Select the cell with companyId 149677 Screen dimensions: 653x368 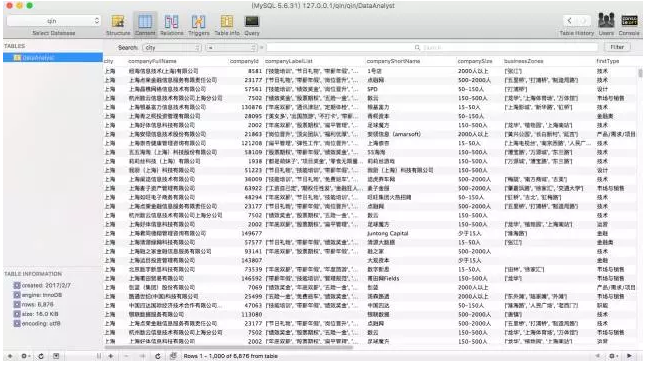(x=246, y=234)
